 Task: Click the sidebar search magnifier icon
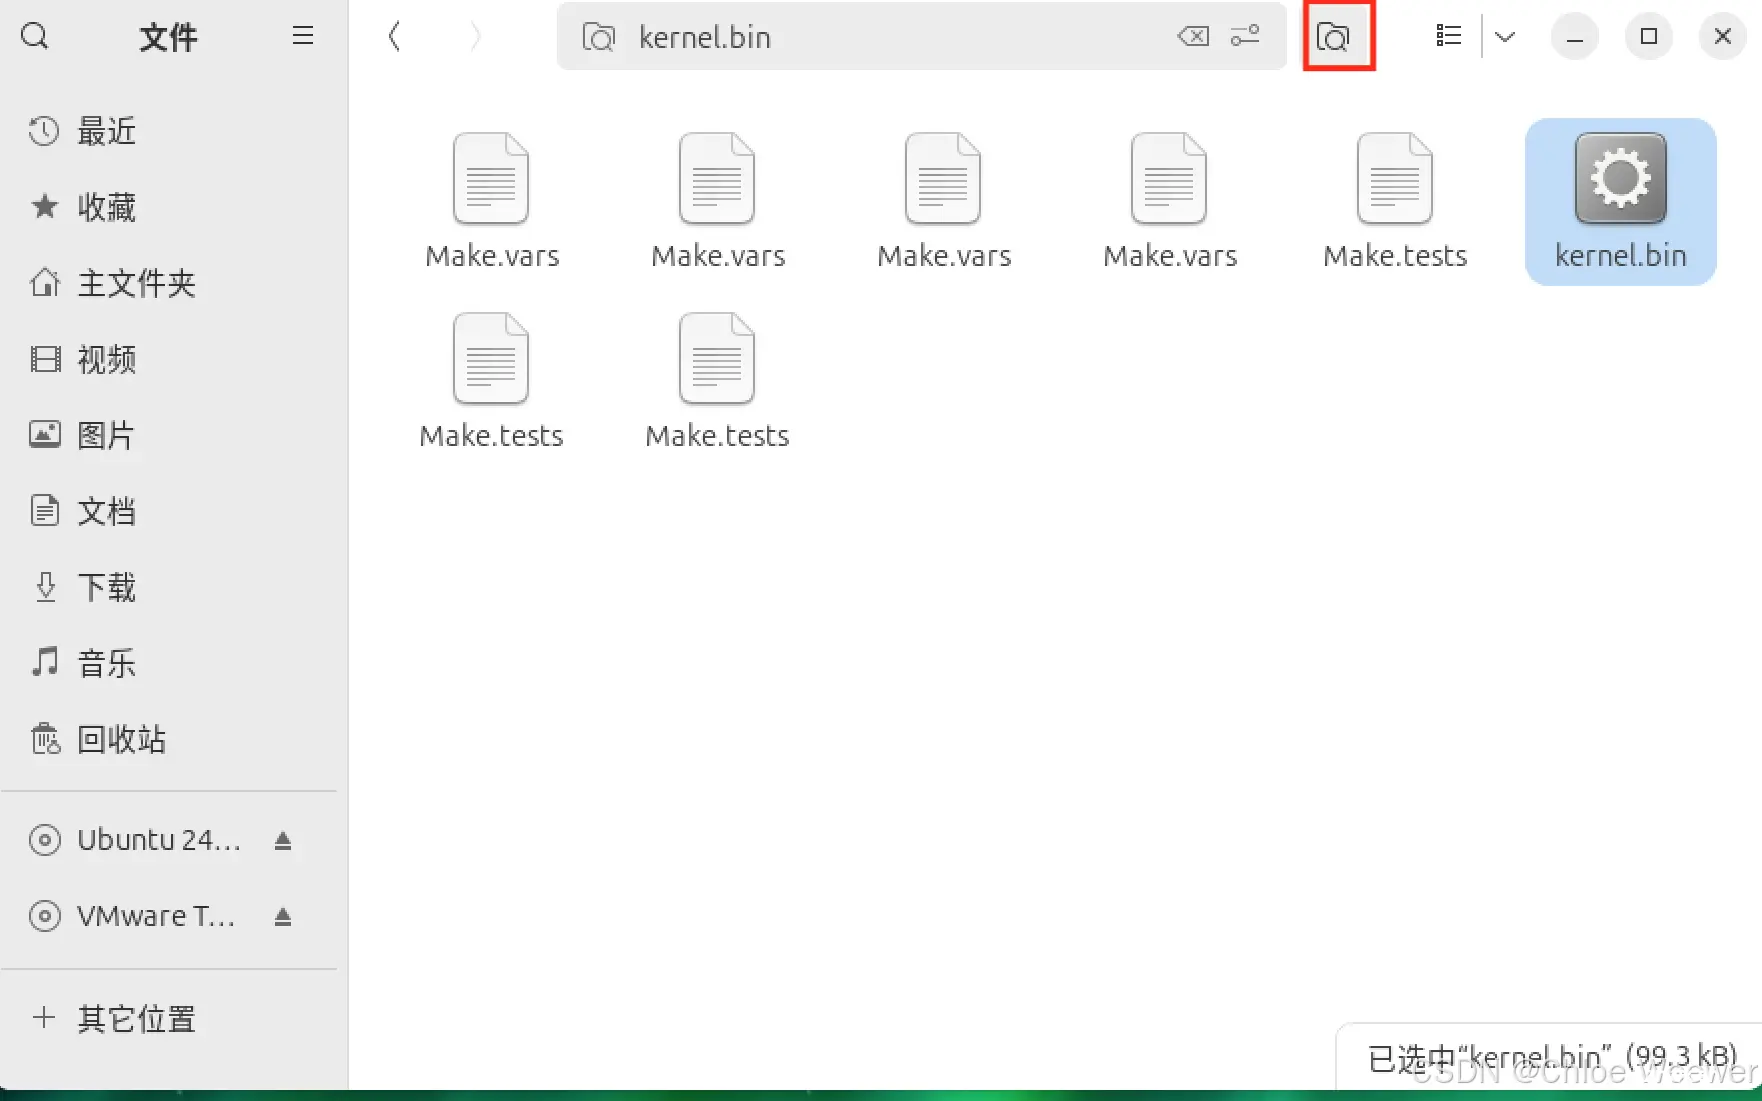(35, 37)
